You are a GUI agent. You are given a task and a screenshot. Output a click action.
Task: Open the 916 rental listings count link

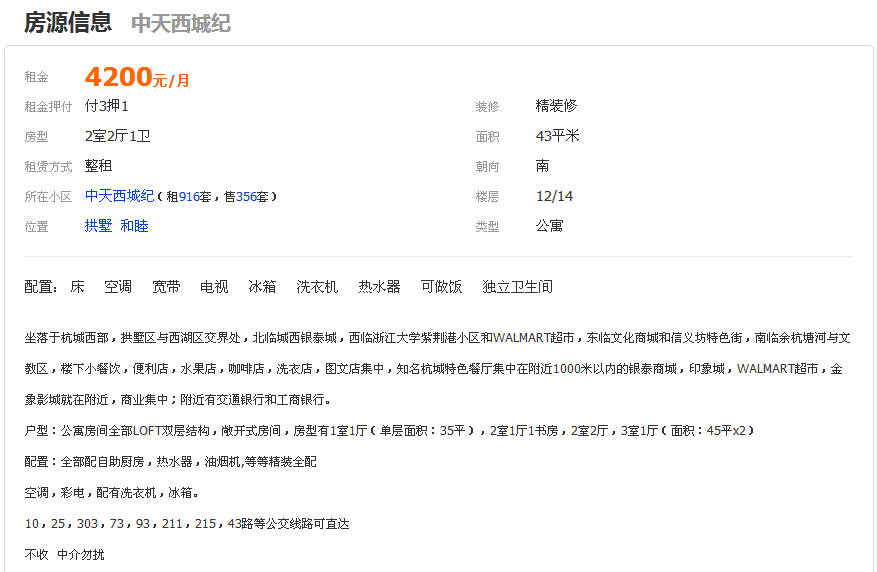coord(189,197)
